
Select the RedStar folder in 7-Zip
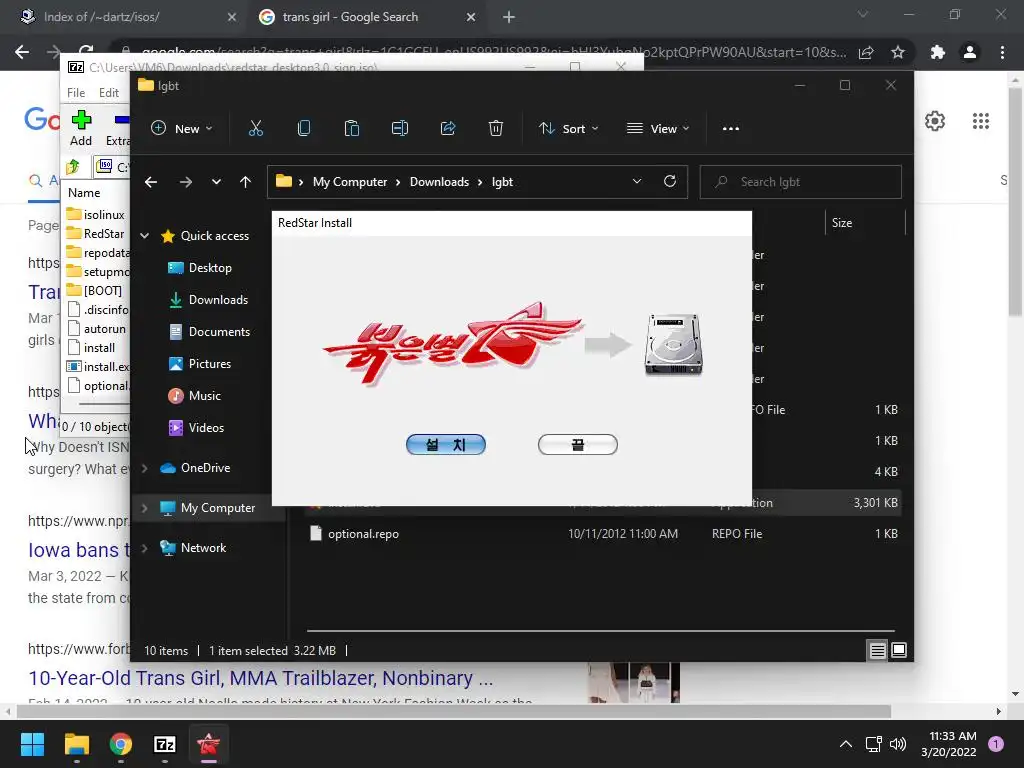(96, 233)
